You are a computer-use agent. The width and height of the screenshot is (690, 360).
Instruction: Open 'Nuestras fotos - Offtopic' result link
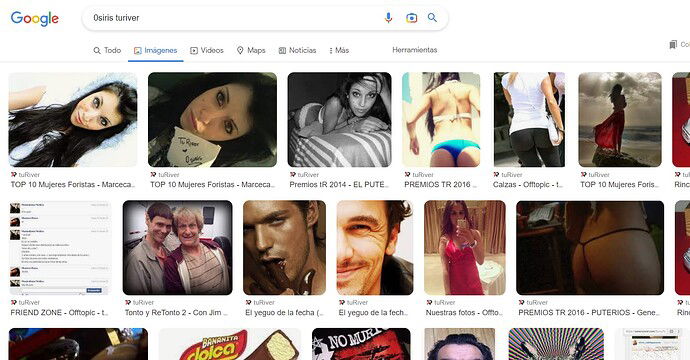tap(464, 313)
